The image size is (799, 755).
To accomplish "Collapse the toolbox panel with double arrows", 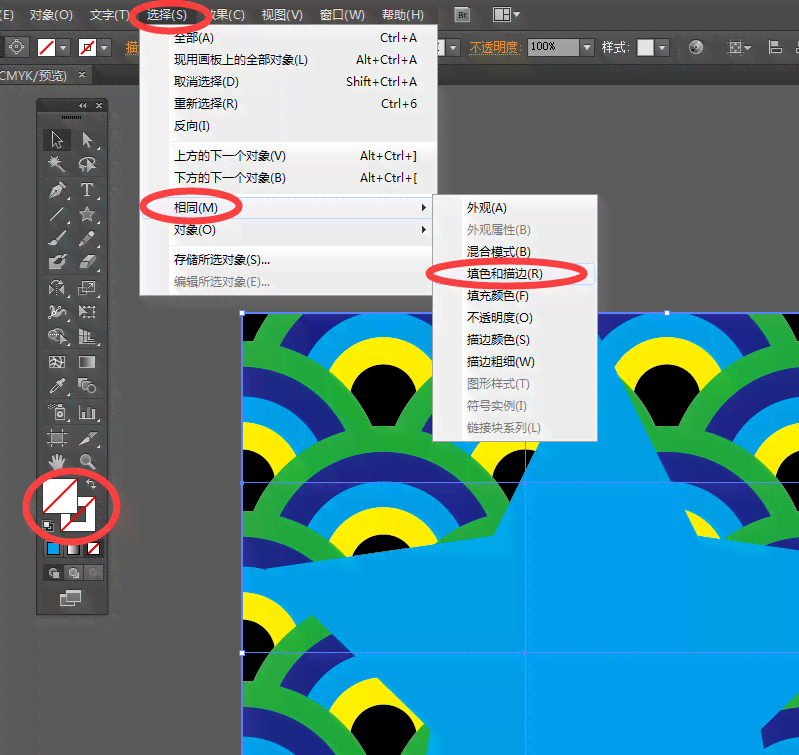I will [x=83, y=105].
